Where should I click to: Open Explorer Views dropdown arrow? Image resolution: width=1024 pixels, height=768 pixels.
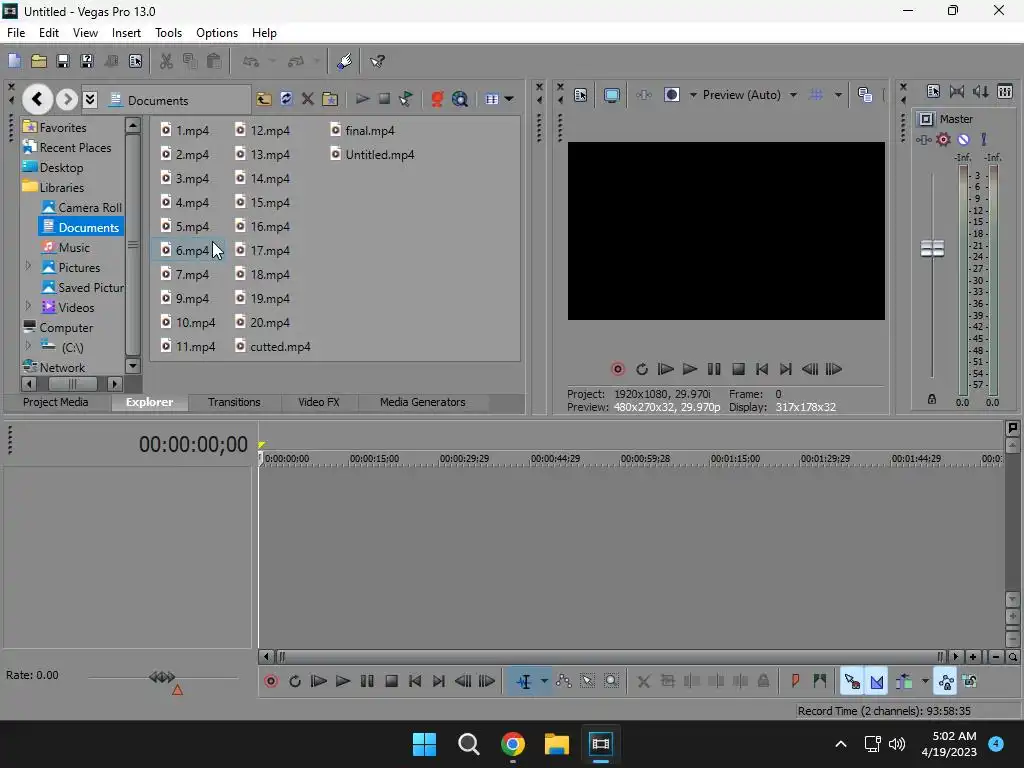click(x=509, y=99)
